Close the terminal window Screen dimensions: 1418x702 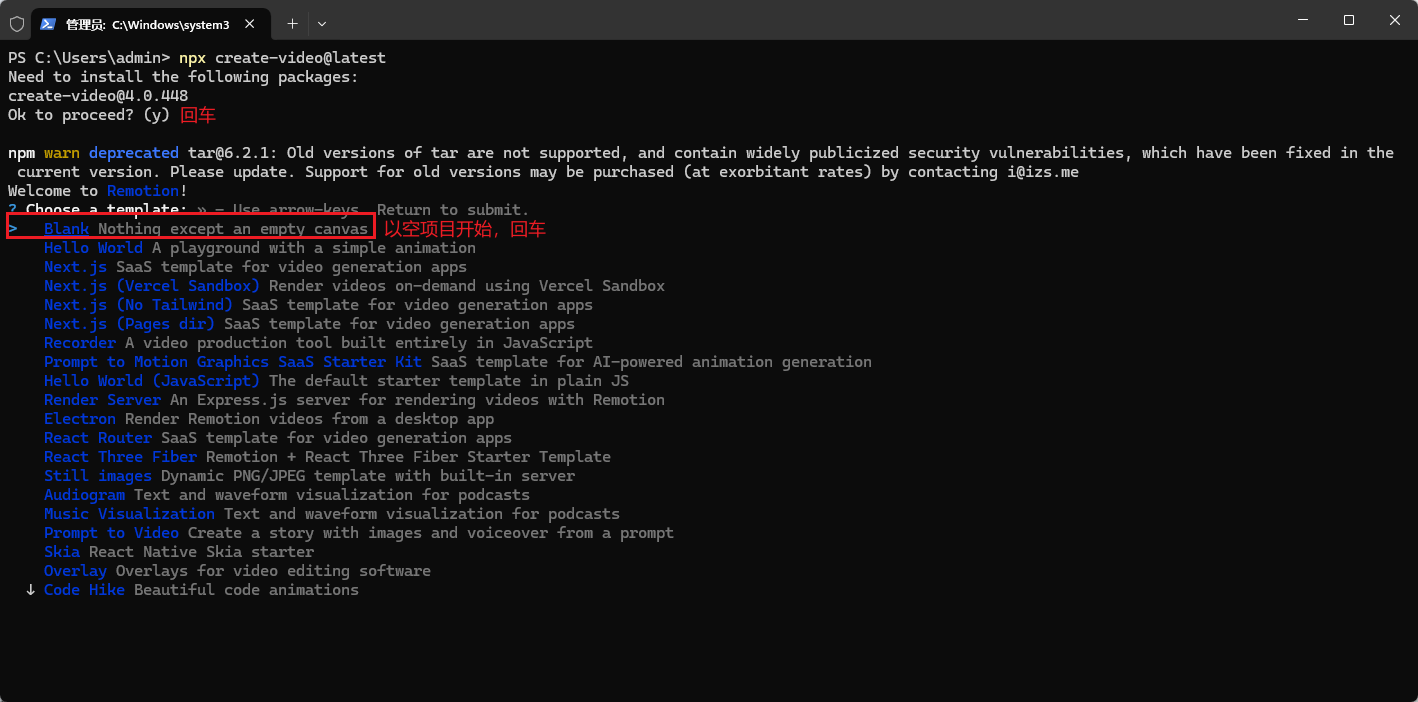1394,20
